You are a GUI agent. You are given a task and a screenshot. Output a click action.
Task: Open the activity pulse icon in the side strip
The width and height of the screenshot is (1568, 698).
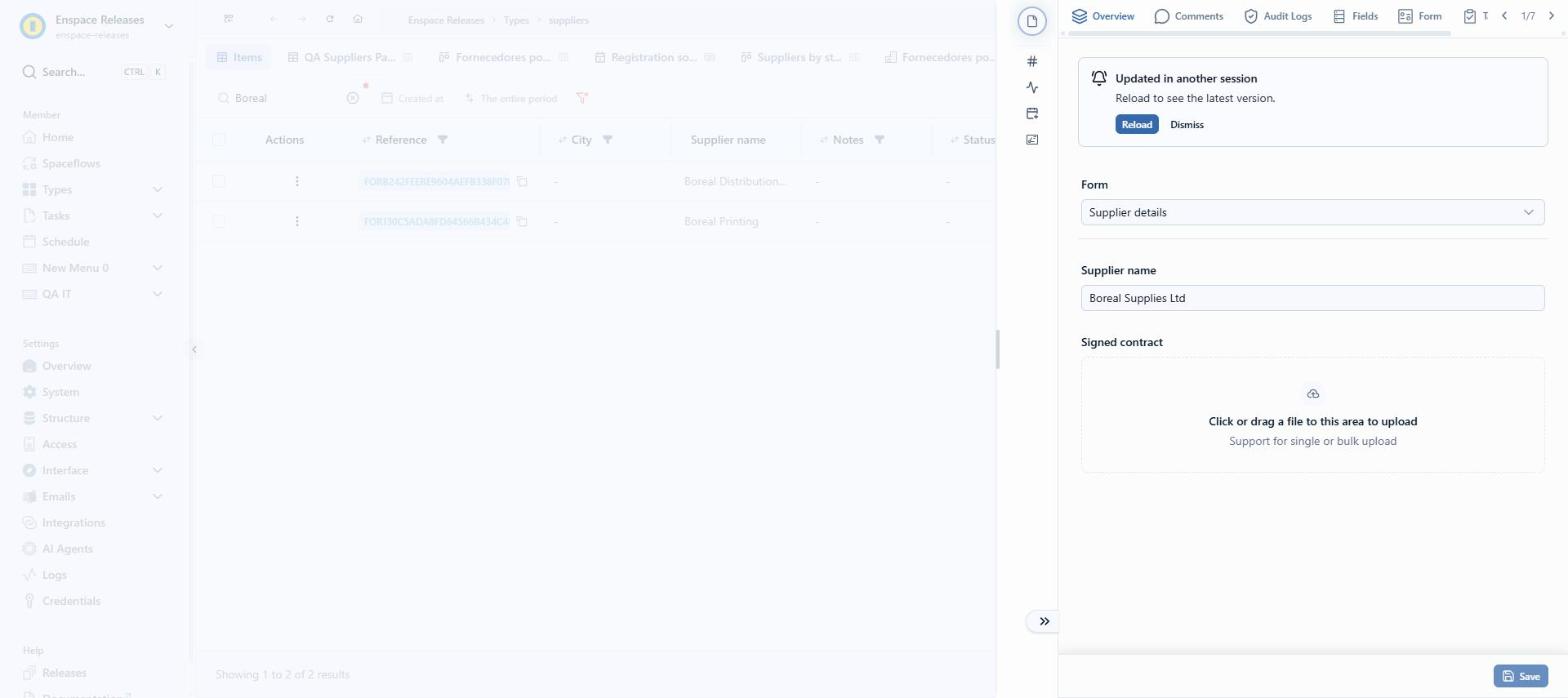point(1032,88)
